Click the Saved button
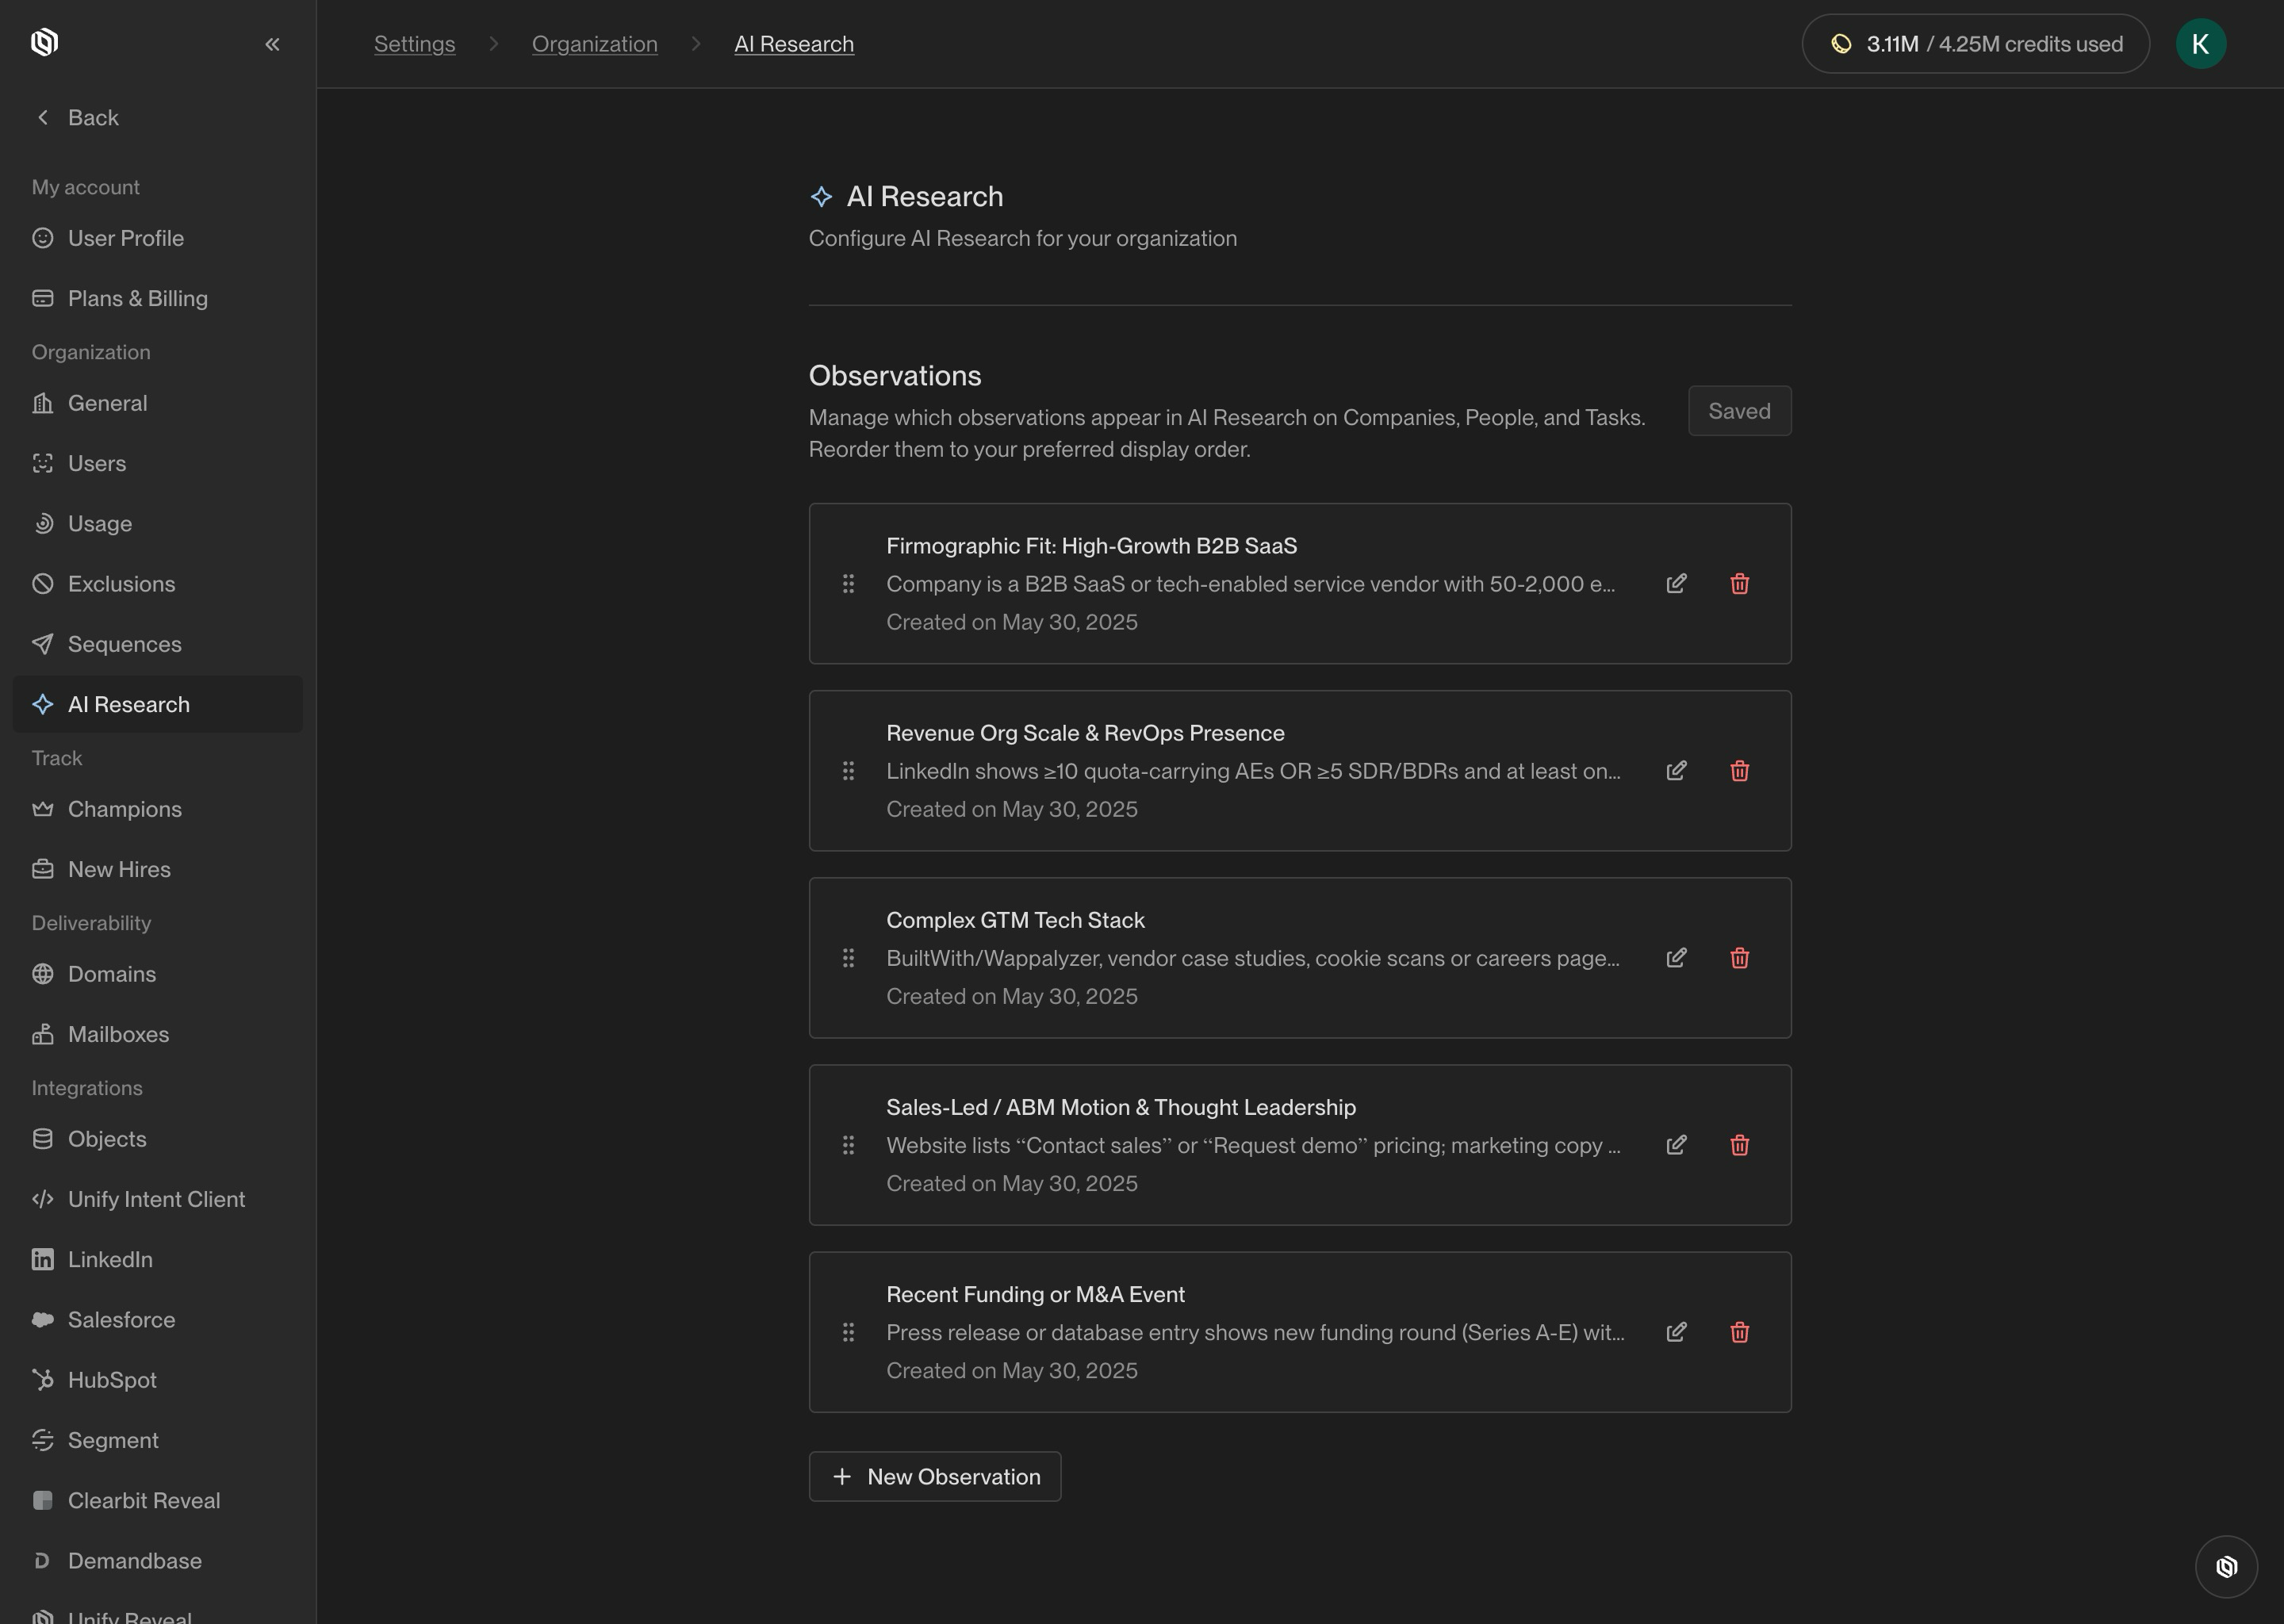The width and height of the screenshot is (2284, 1624). pyautogui.click(x=1739, y=411)
